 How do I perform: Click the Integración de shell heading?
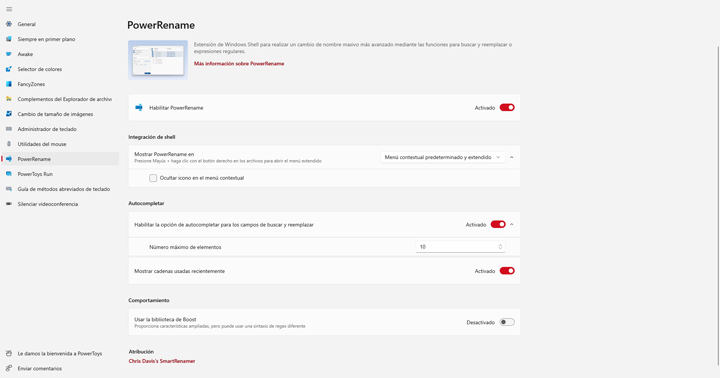pyautogui.click(x=152, y=137)
